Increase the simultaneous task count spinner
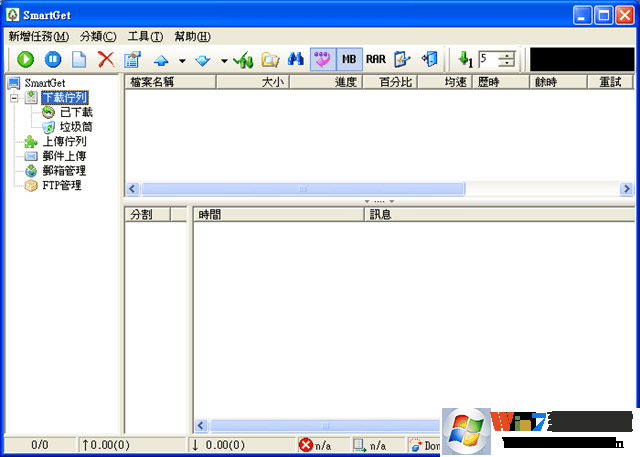Image resolution: width=640 pixels, height=457 pixels. pyautogui.click(x=508, y=55)
